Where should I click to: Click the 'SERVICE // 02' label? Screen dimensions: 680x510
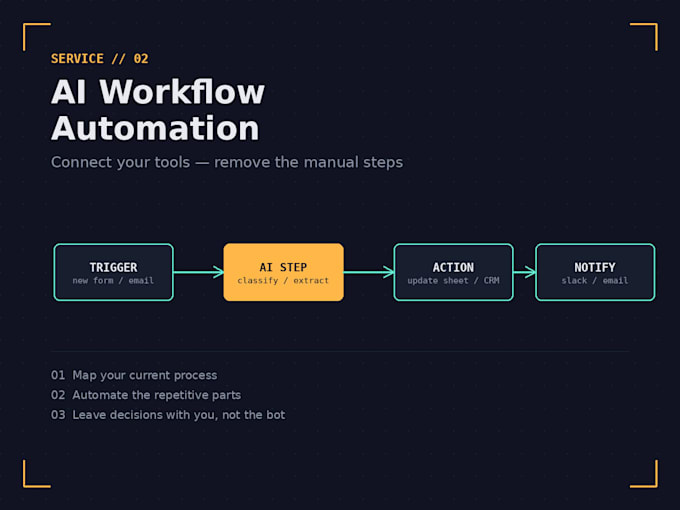(x=100, y=59)
